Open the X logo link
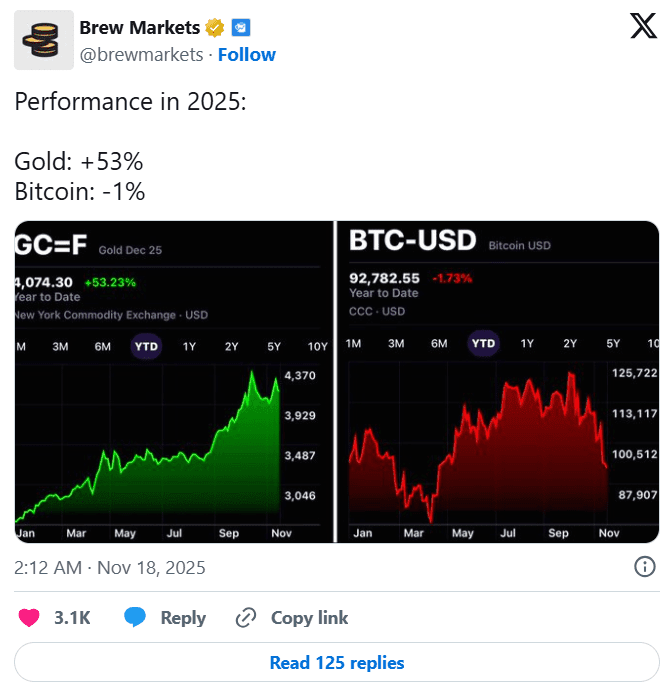Image resolution: width=670 pixels, height=697 pixels. [x=643, y=26]
